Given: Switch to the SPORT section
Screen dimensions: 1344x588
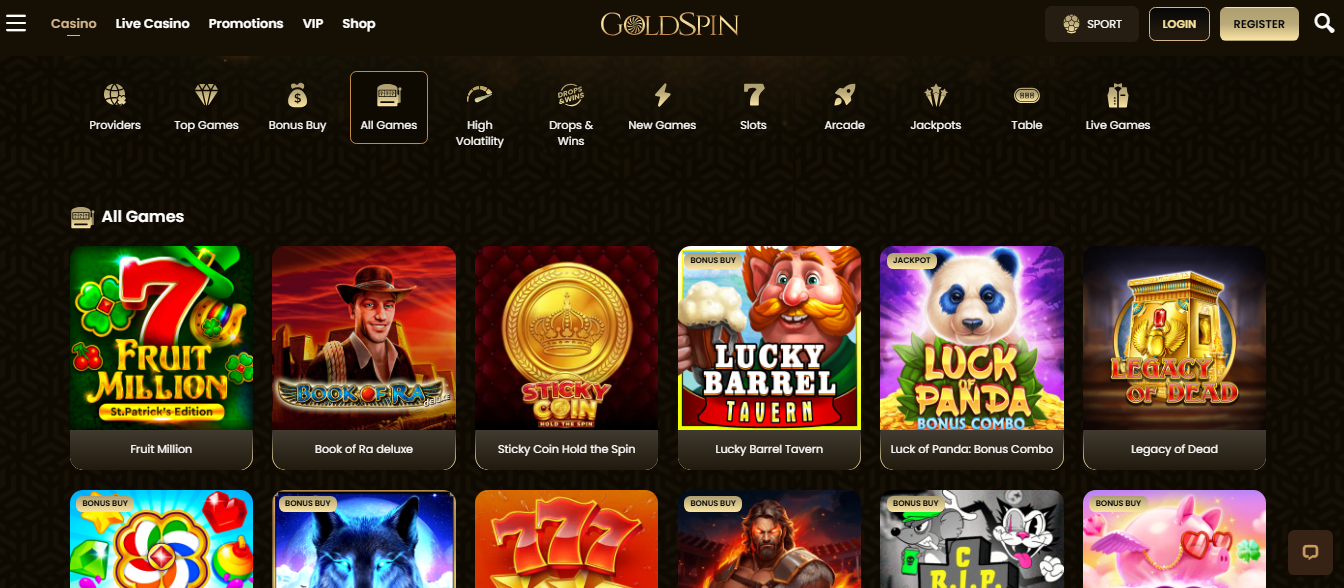Looking at the screenshot, I should click(x=1092, y=24).
